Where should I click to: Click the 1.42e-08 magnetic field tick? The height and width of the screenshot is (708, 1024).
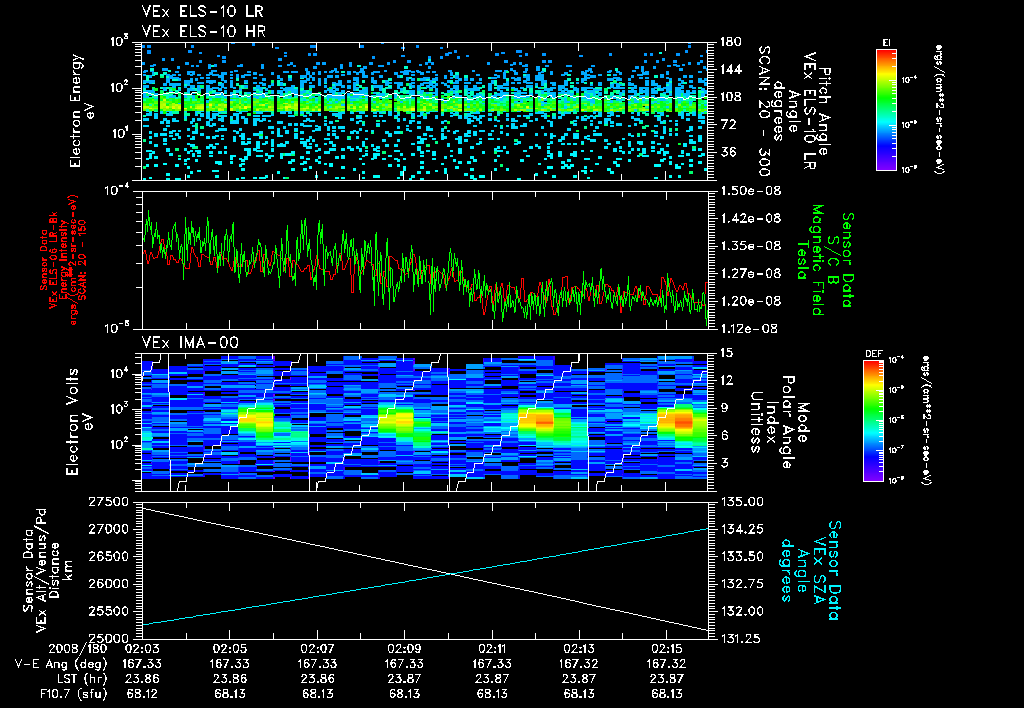[750, 218]
